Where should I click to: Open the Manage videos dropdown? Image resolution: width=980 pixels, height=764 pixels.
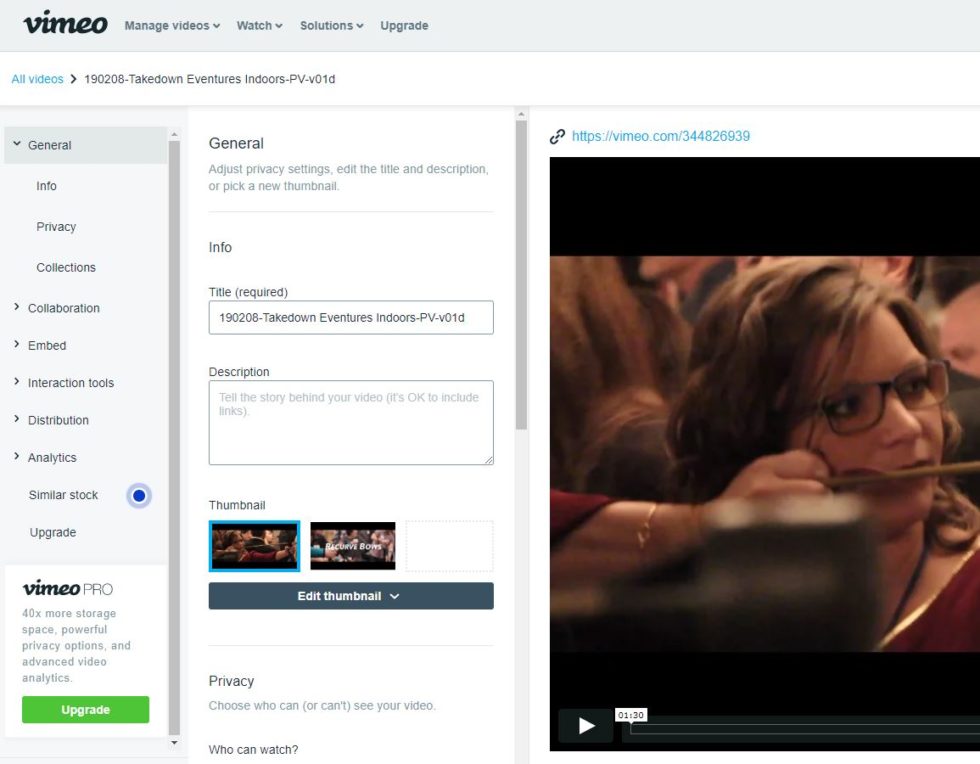click(170, 25)
